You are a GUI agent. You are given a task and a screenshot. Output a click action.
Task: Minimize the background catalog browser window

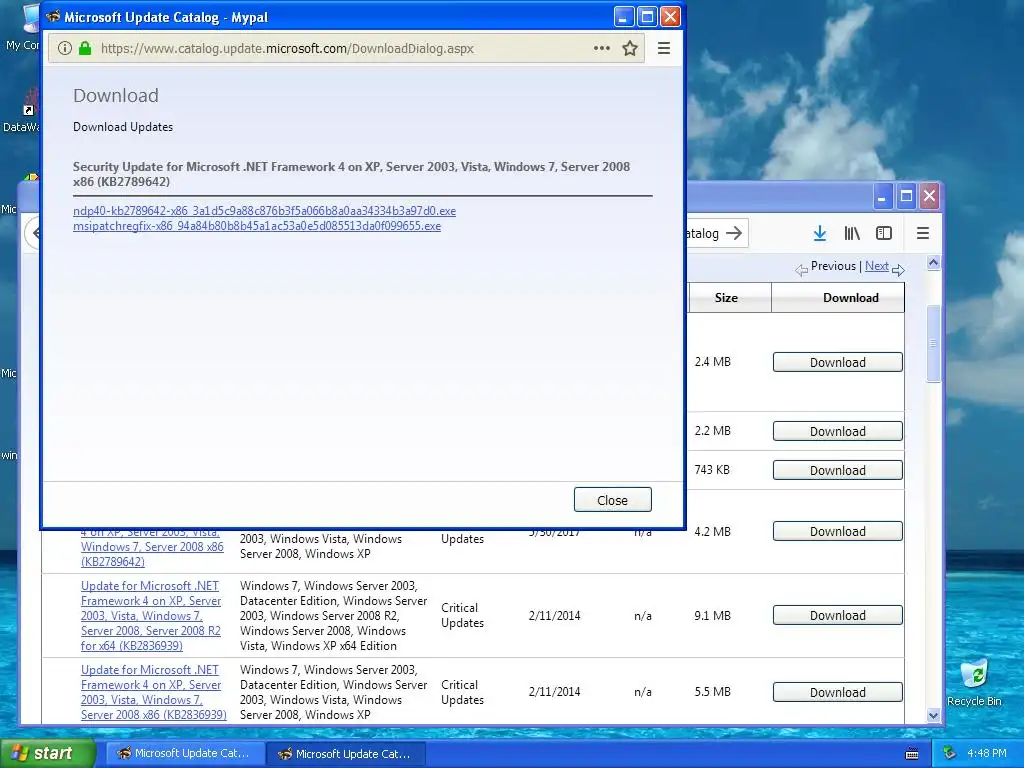(882, 196)
